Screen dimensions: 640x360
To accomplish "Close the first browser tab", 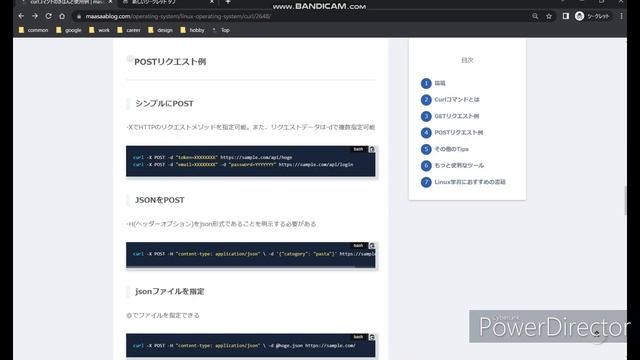I will (x=110, y=2).
